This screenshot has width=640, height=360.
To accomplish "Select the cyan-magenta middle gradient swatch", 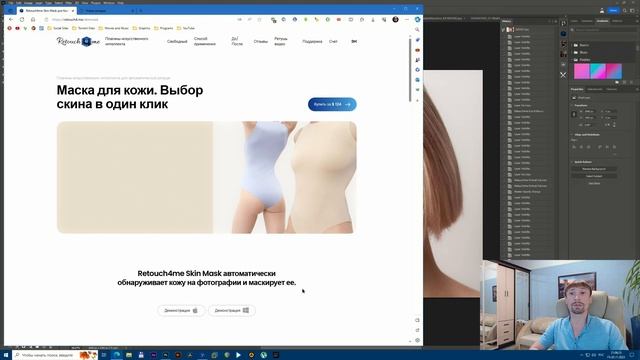I will (598, 71).
